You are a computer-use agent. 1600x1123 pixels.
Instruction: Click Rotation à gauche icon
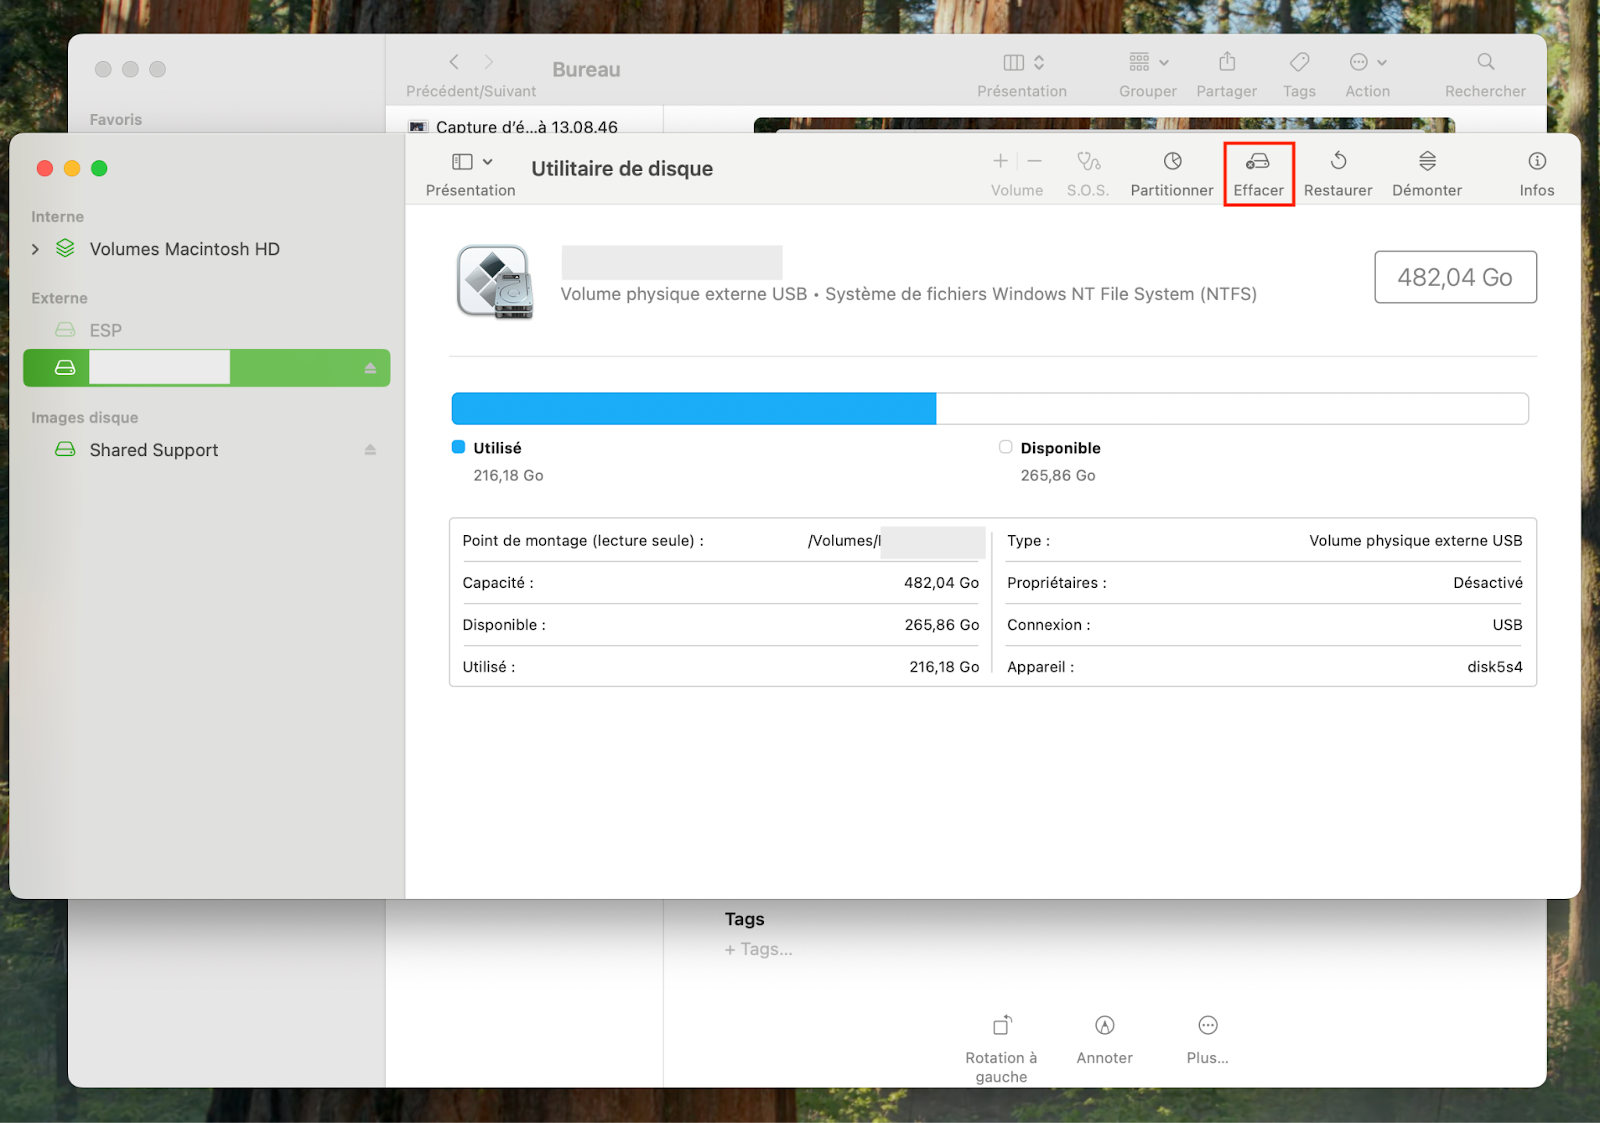(1000, 1025)
